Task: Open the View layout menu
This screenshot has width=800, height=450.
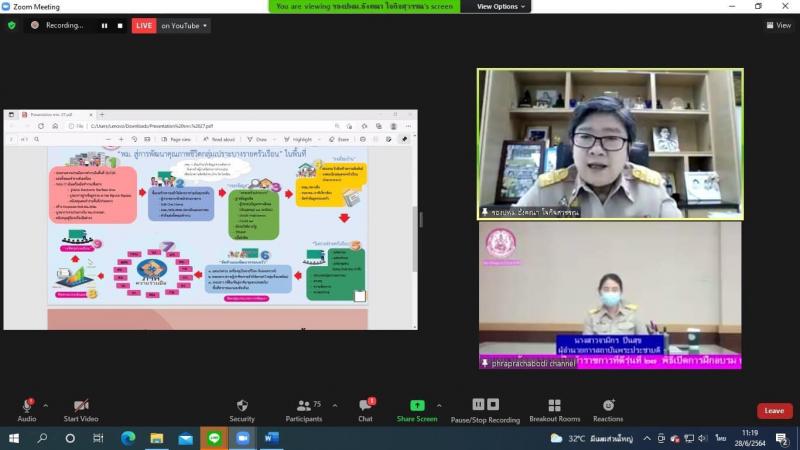Action: click(x=779, y=25)
